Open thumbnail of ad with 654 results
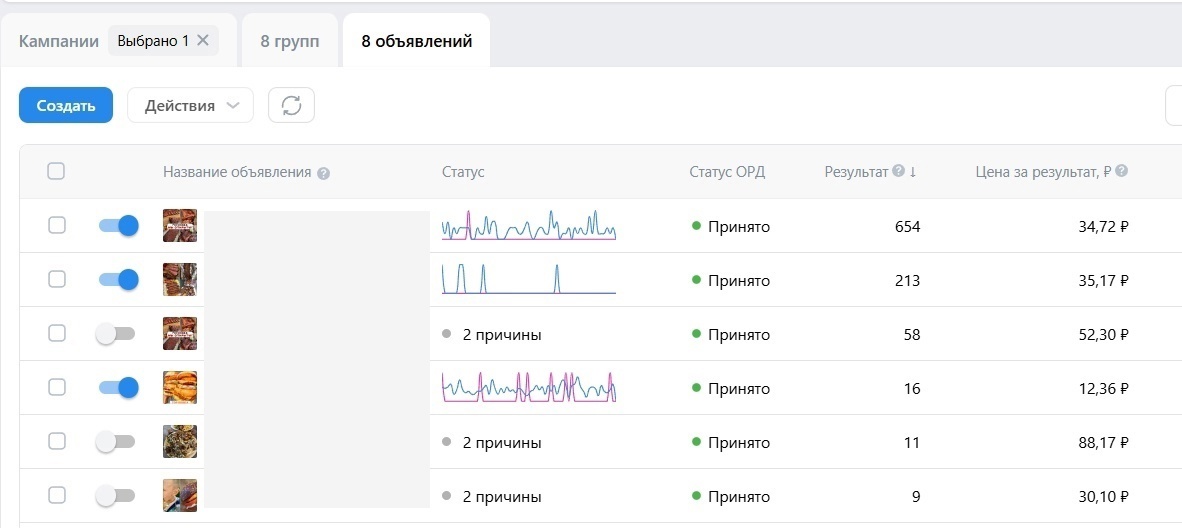The height and width of the screenshot is (528, 1182). coord(180,226)
